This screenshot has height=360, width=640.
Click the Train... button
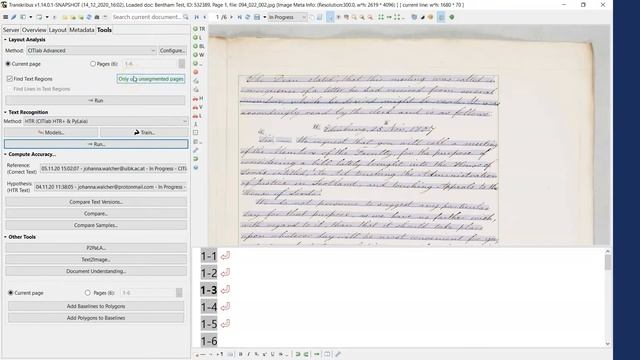pyautogui.click(x=144, y=133)
